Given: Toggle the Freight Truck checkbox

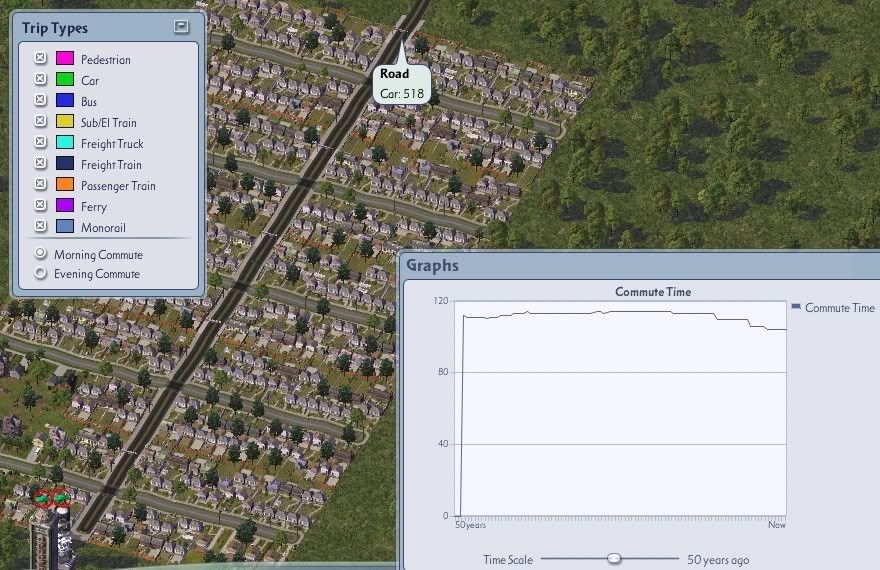Looking at the screenshot, I should (x=40, y=142).
